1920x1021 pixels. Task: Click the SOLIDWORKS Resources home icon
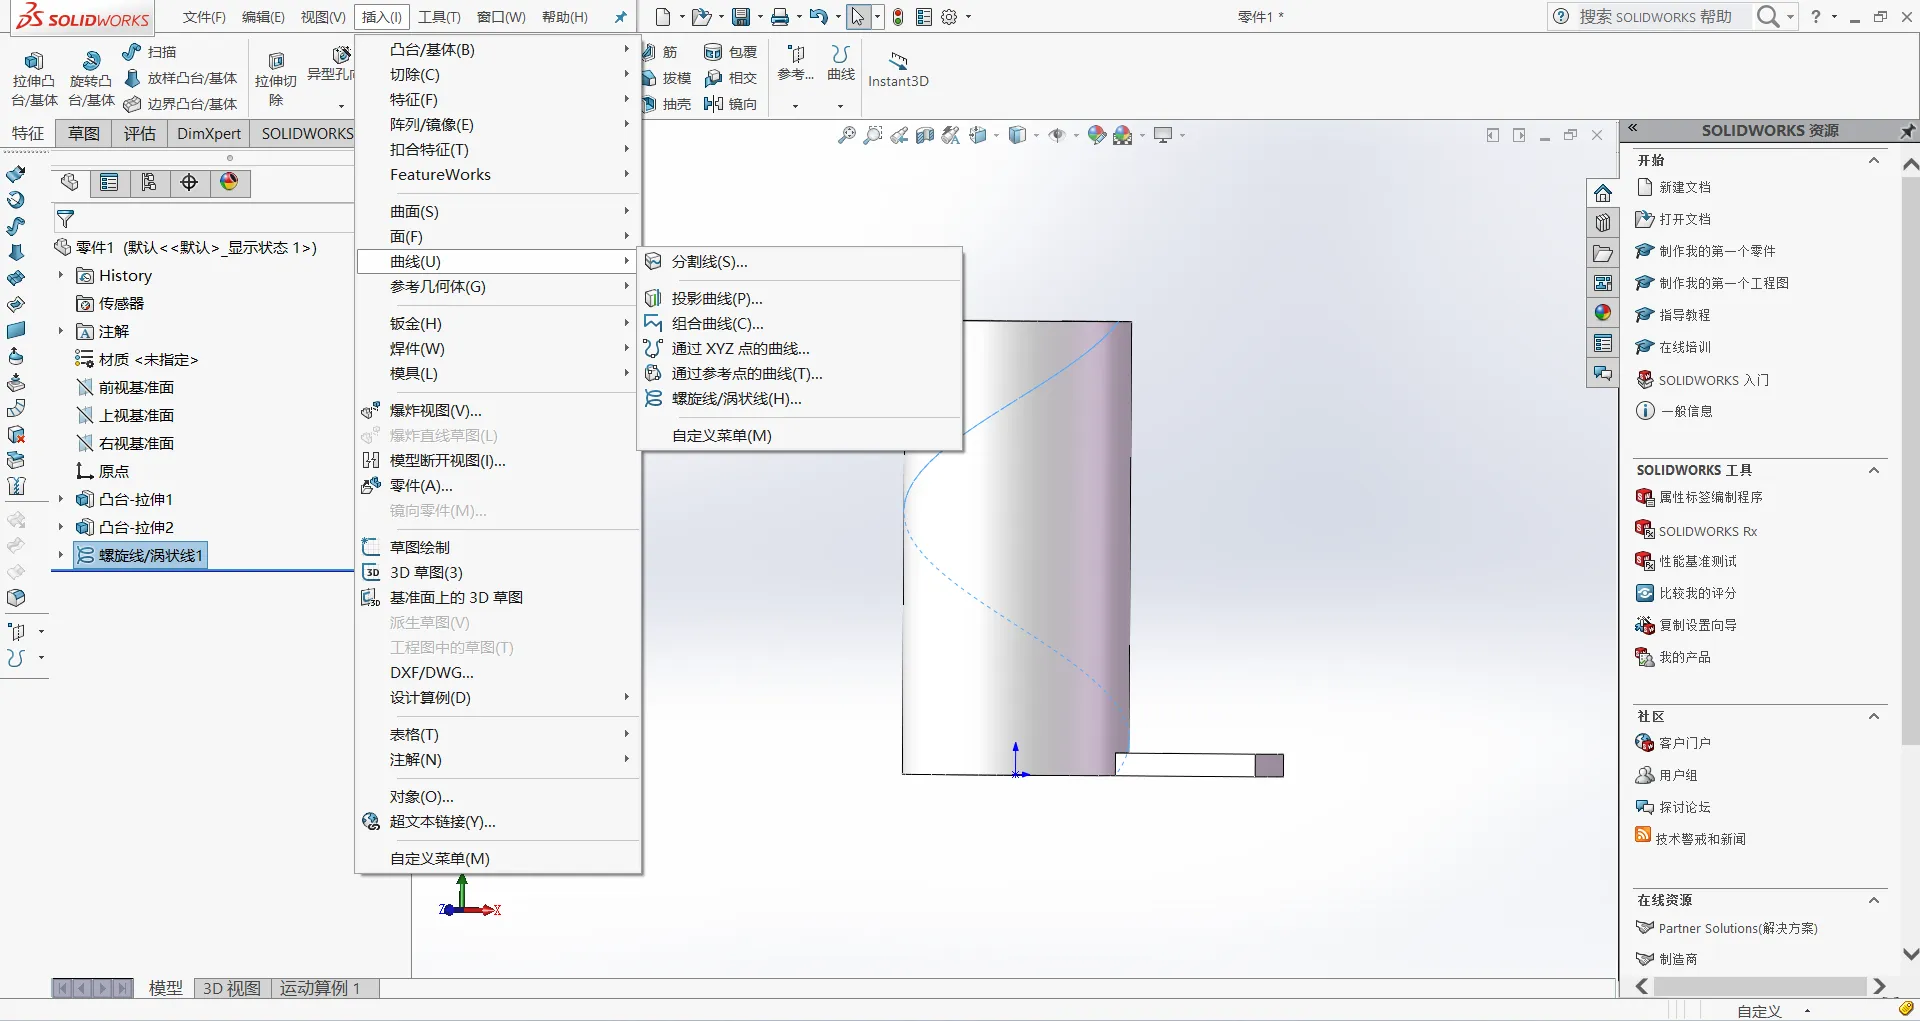tap(1603, 193)
